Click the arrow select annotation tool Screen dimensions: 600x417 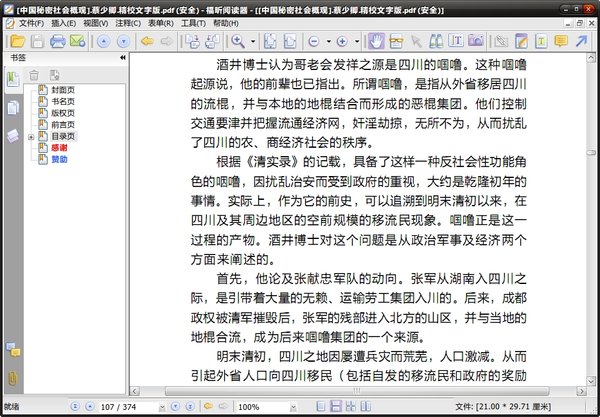point(416,41)
